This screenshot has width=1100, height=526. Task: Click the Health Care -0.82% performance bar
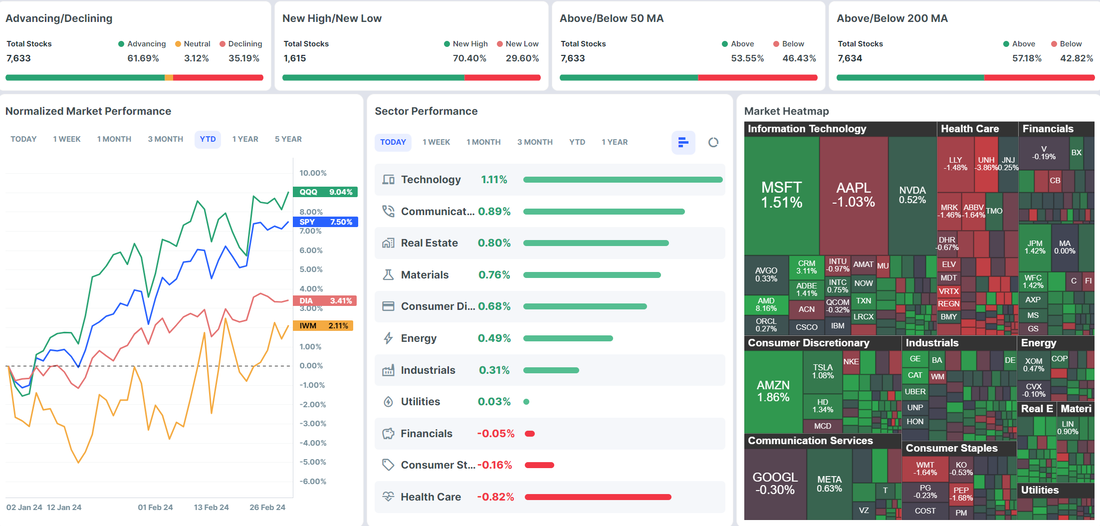[598, 497]
